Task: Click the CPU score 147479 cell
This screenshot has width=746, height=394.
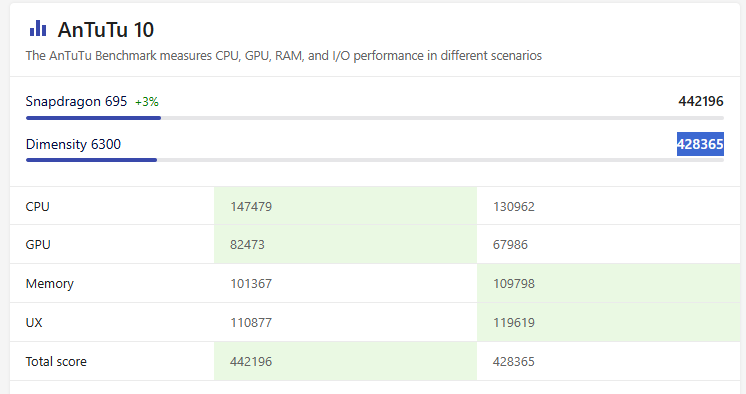Action: tap(345, 206)
